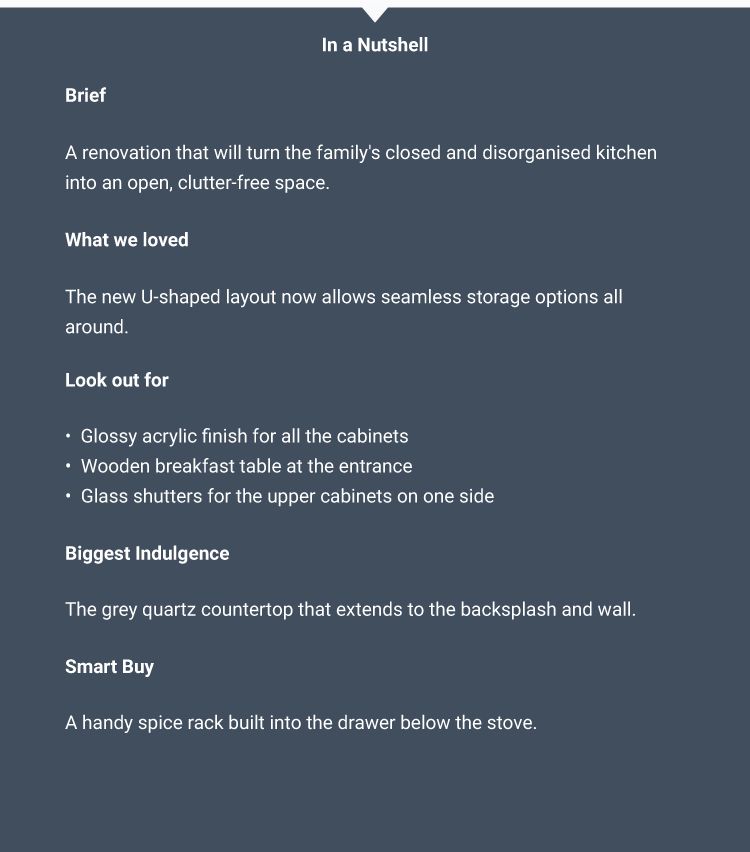Screen dimensions: 750x852
Task: Click the 'Wooden breakfast table' bullet item
Action: pos(246,466)
